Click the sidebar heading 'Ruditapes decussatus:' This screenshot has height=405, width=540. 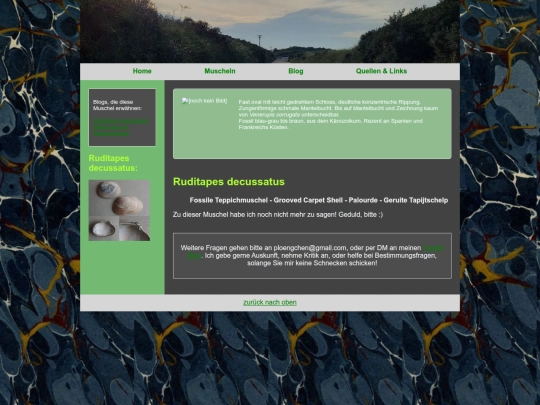click(x=113, y=163)
